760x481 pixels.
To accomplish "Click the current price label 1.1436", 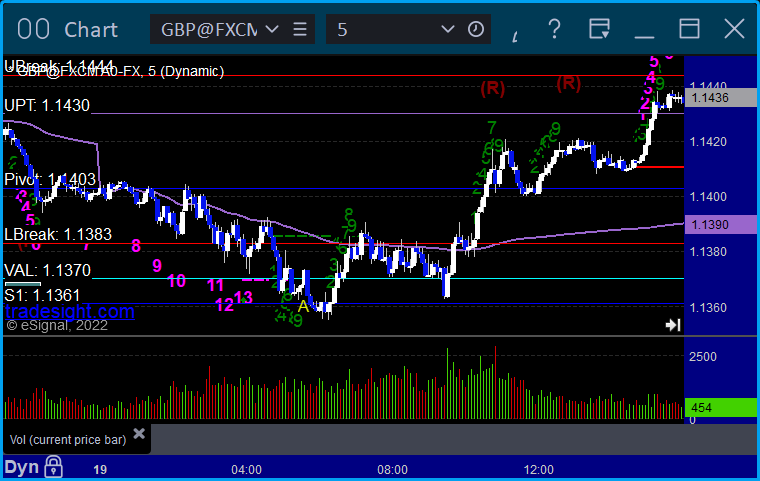I will tap(720, 97).
